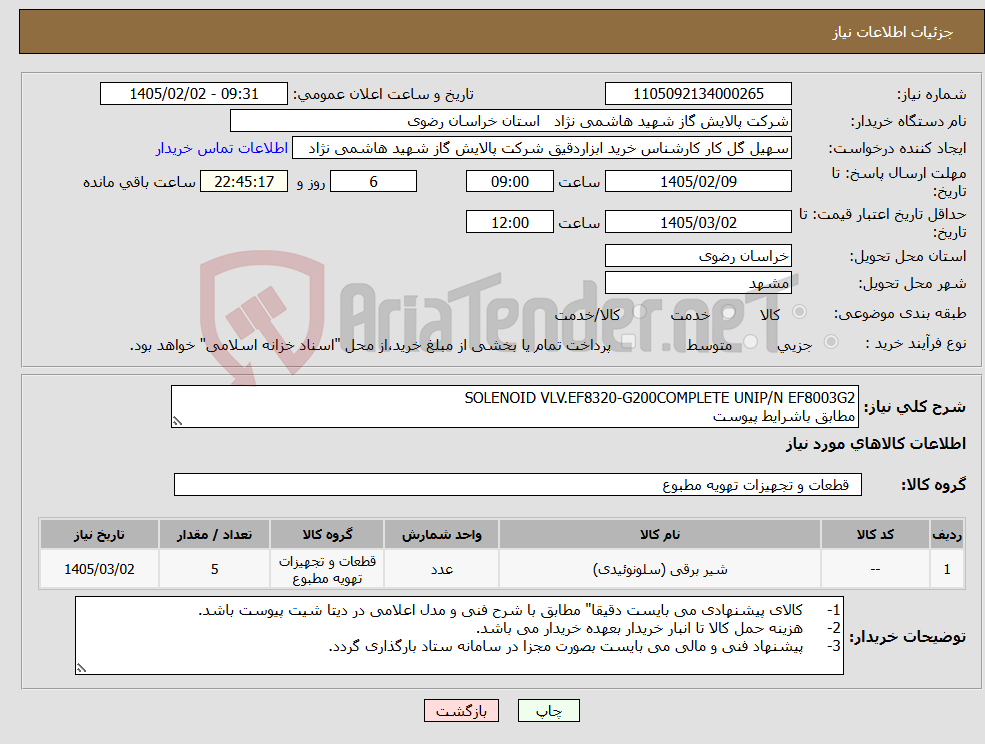Click the بازگشت (back) button

pyautogui.click(x=461, y=711)
